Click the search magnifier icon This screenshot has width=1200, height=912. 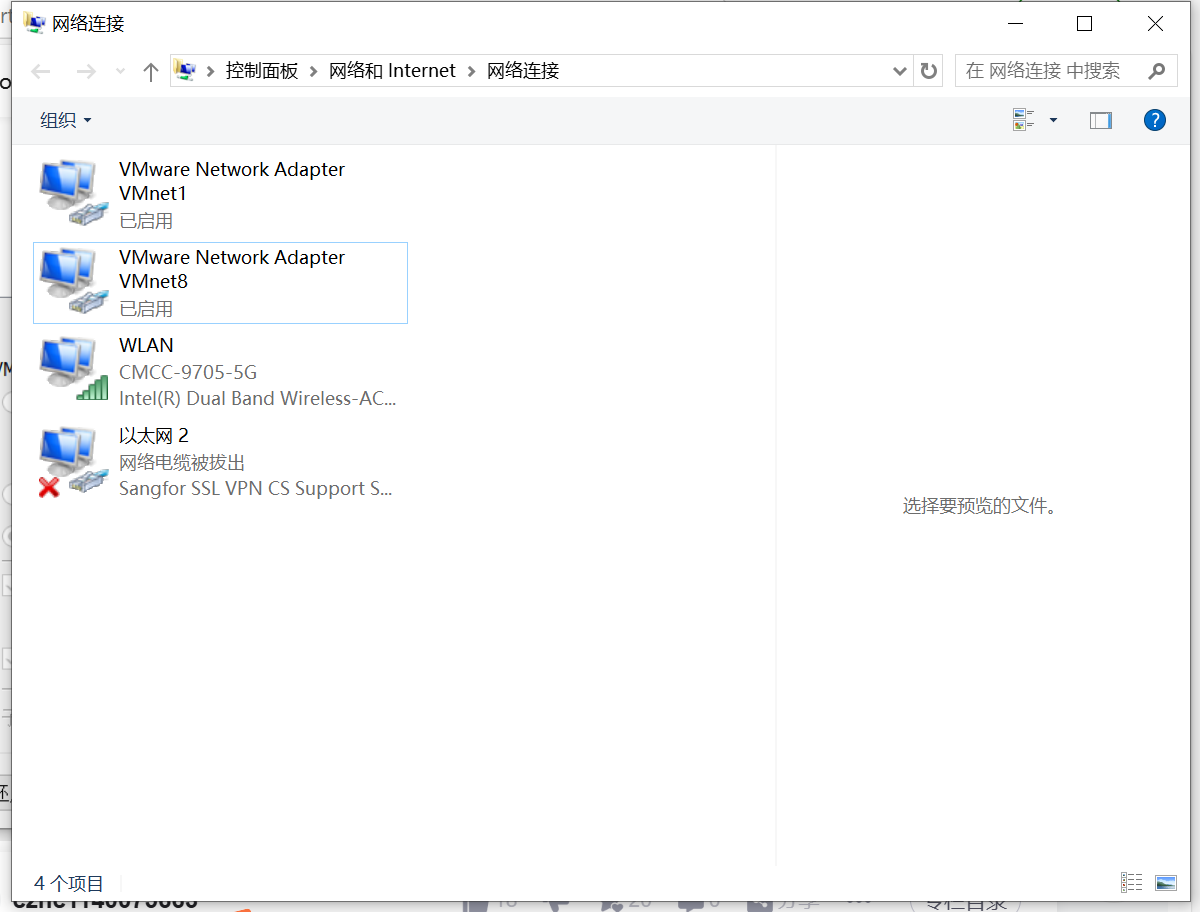(x=1157, y=71)
